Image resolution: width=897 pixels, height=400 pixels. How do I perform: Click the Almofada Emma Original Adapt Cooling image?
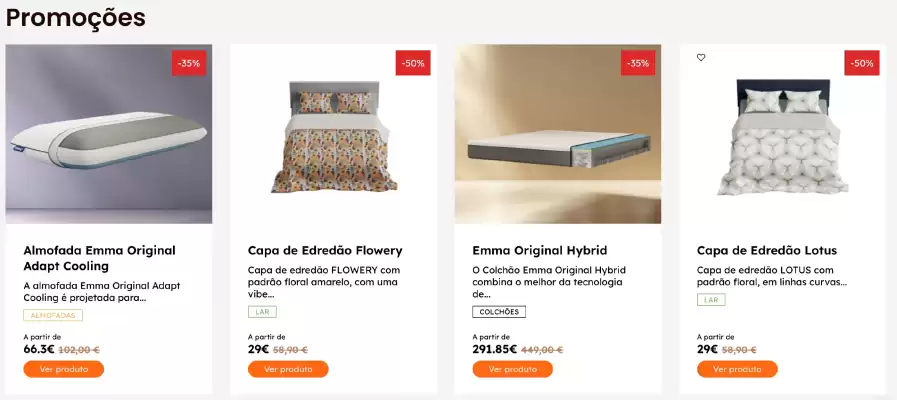pyautogui.click(x=108, y=134)
